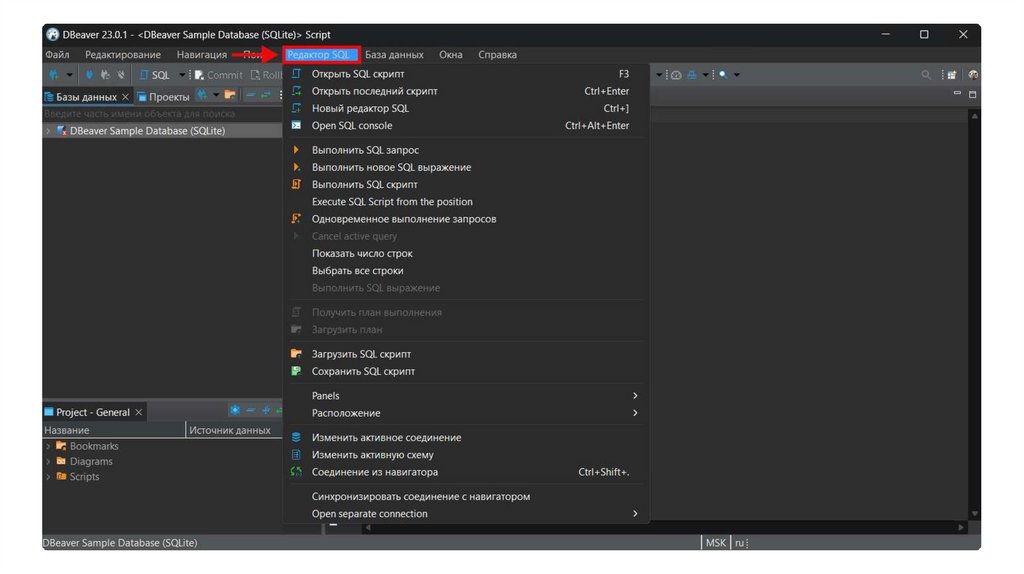The height and width of the screenshot is (574, 1024).
Task: Click the SQLite database icon in navigator
Action: point(62,131)
